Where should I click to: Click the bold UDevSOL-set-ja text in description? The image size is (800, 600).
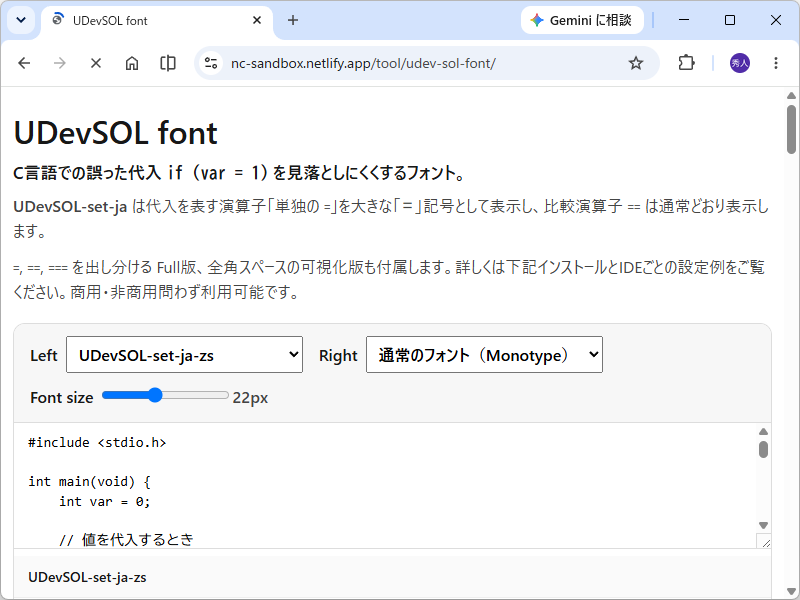tap(70, 207)
